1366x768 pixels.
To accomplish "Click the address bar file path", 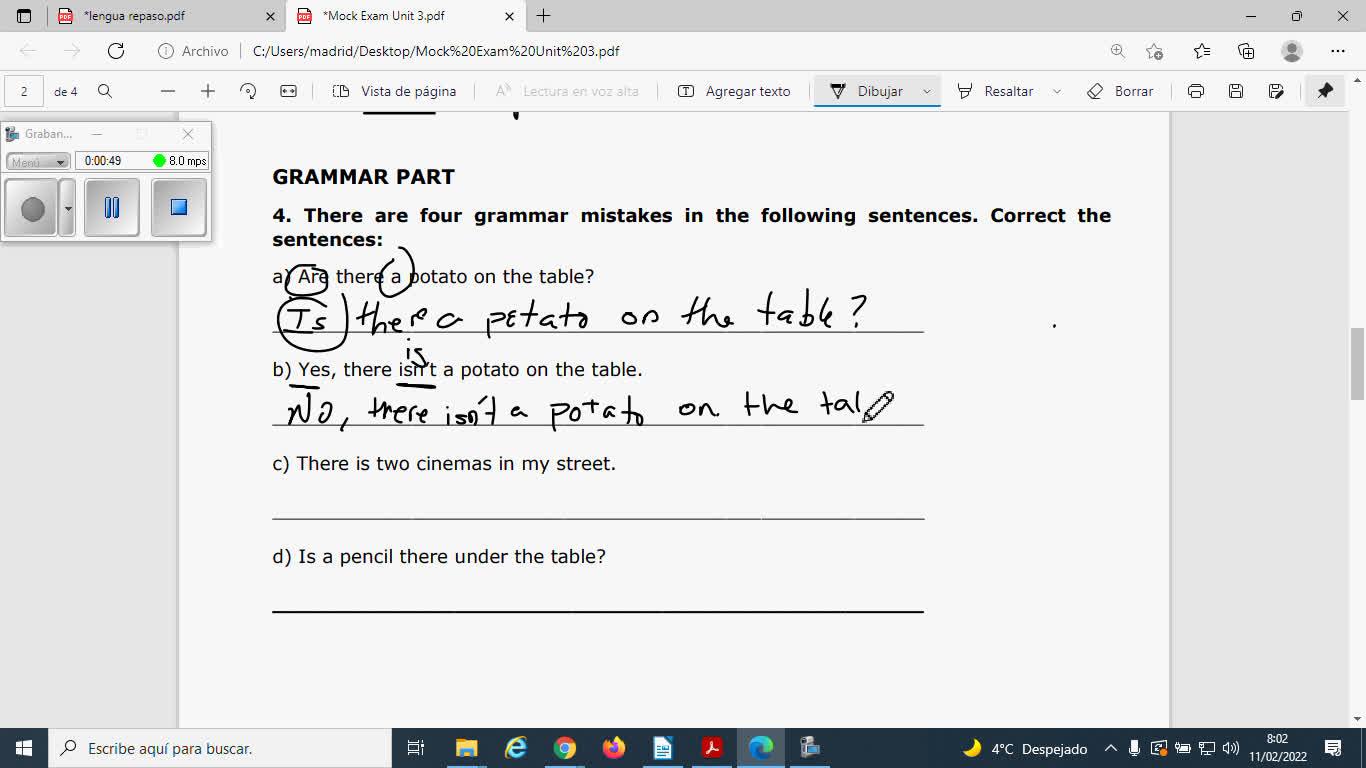I will pyautogui.click(x=436, y=51).
